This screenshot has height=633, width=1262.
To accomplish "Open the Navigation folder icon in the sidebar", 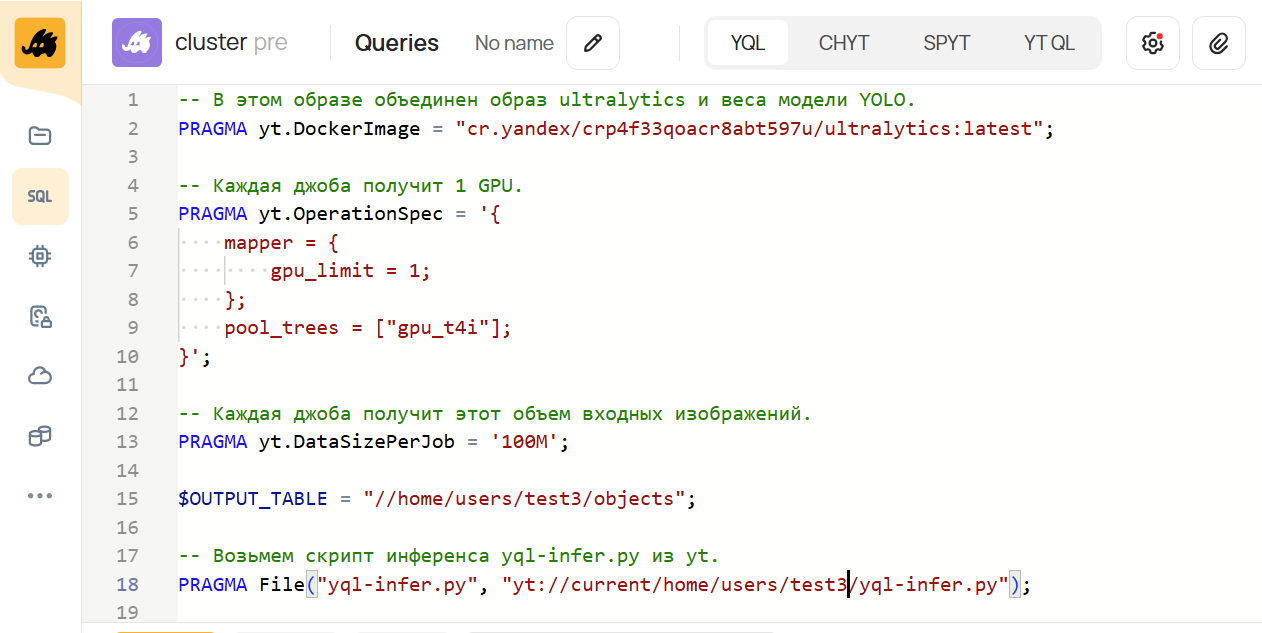I will click(40, 136).
